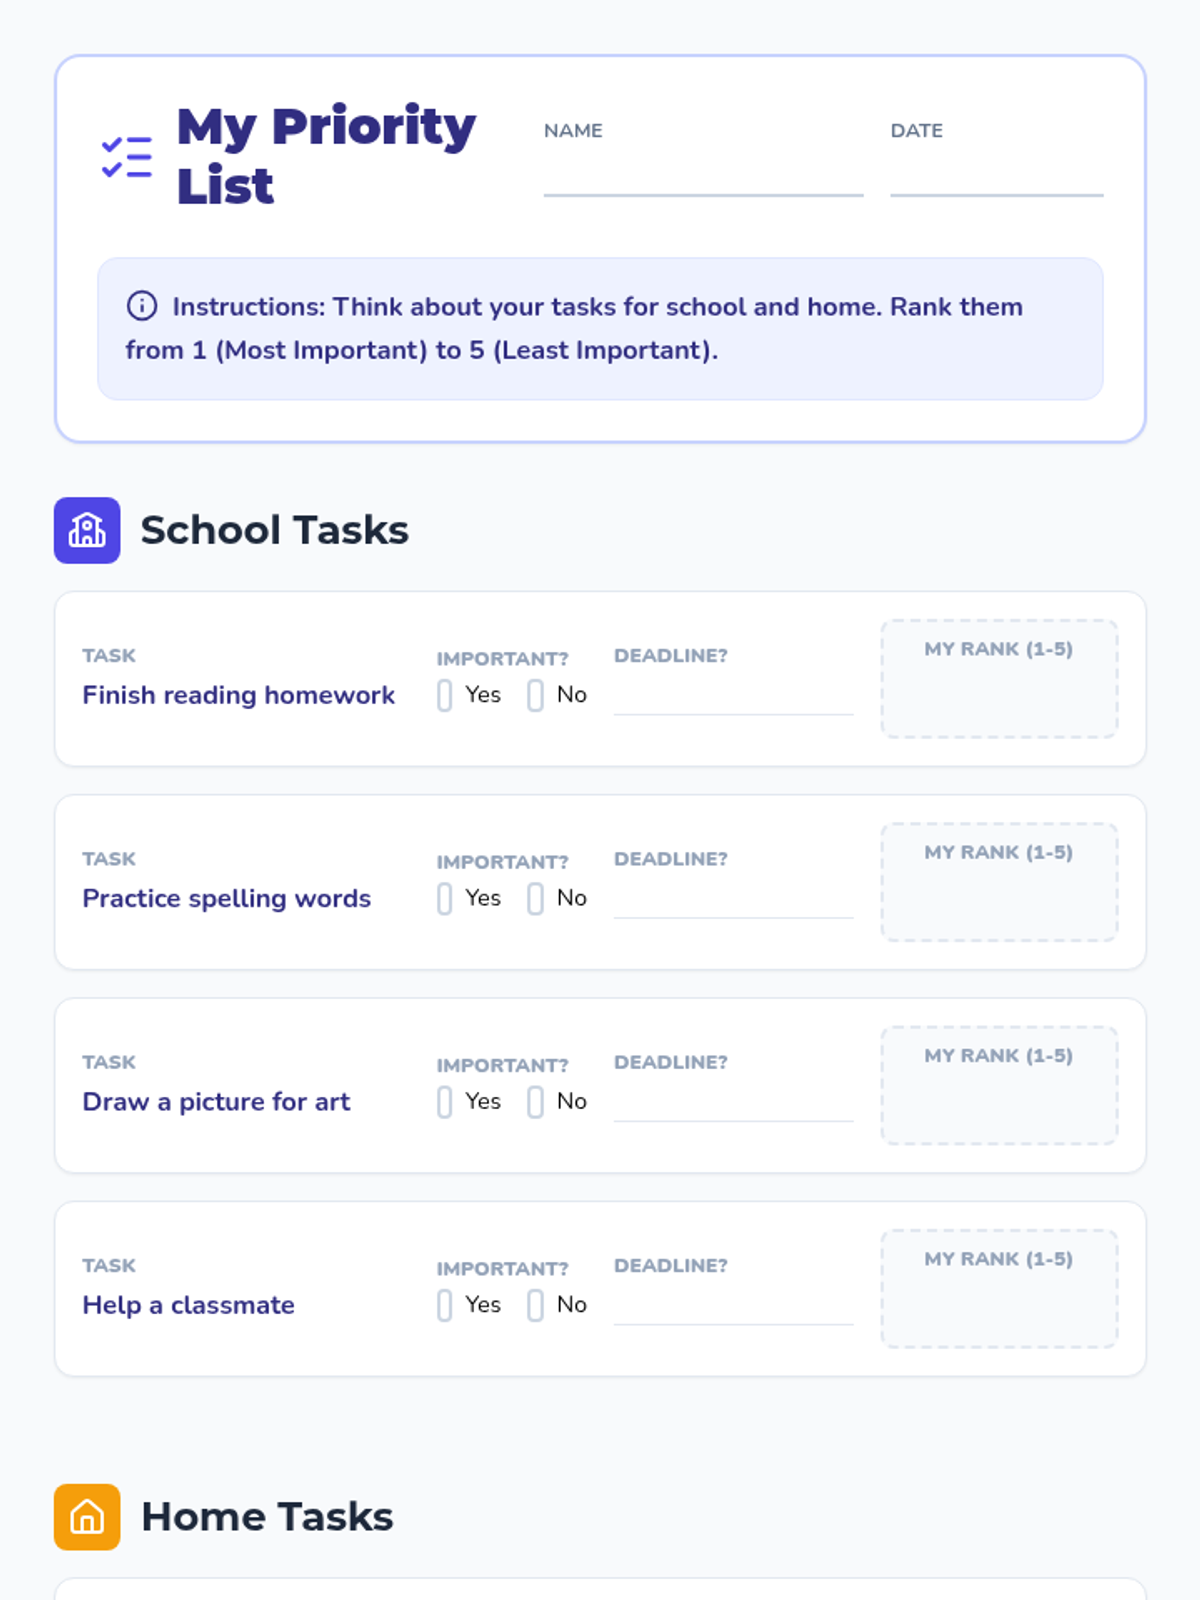
Task: Click deadline field for Help a classmate
Action: point(733,1306)
